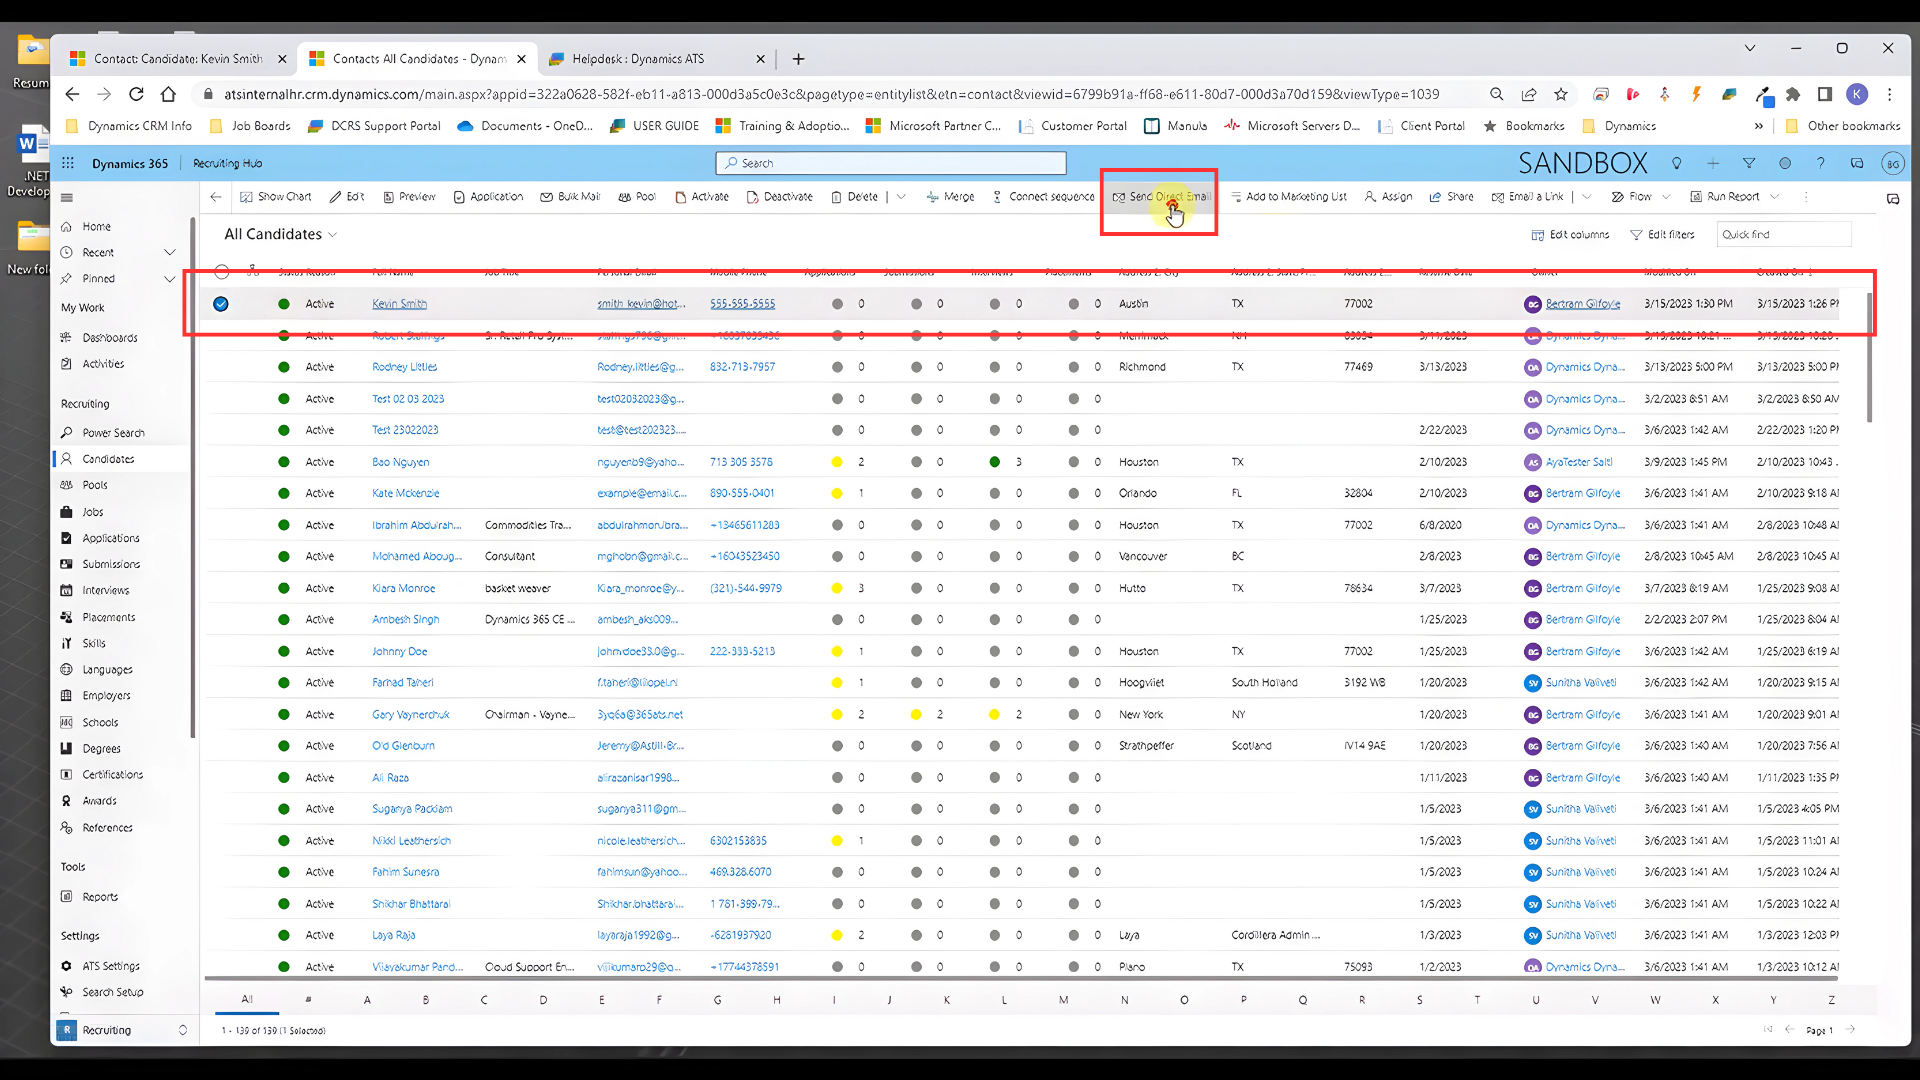
Task: Click the Pool command in toolbar
Action: point(637,197)
